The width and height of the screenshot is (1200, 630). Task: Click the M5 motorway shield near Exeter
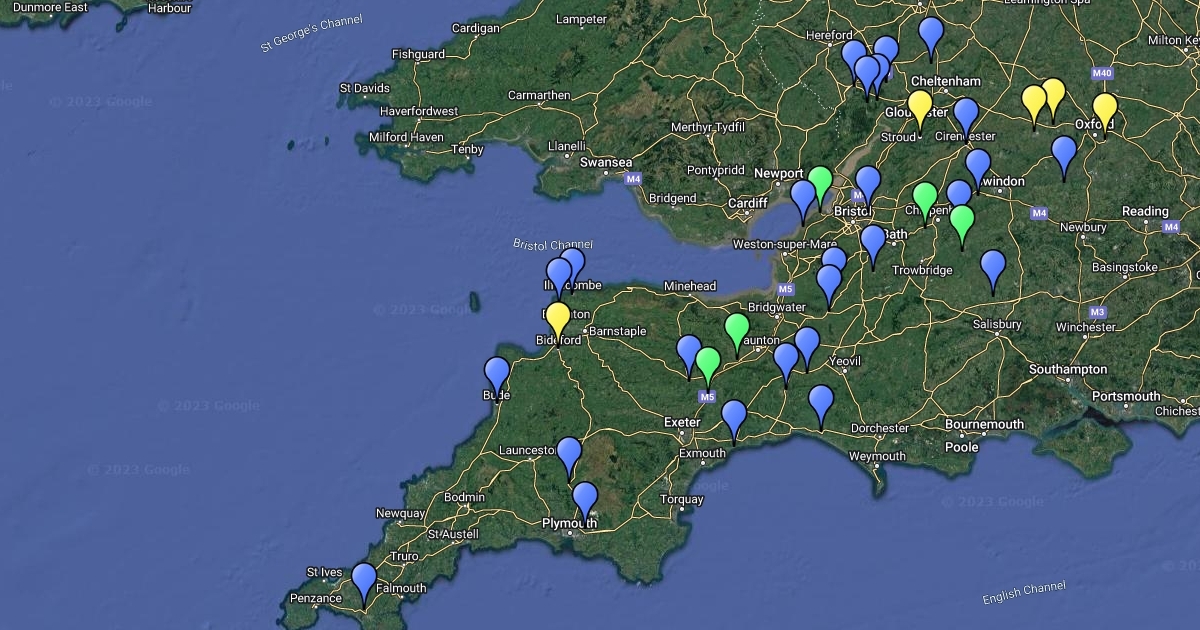(708, 397)
